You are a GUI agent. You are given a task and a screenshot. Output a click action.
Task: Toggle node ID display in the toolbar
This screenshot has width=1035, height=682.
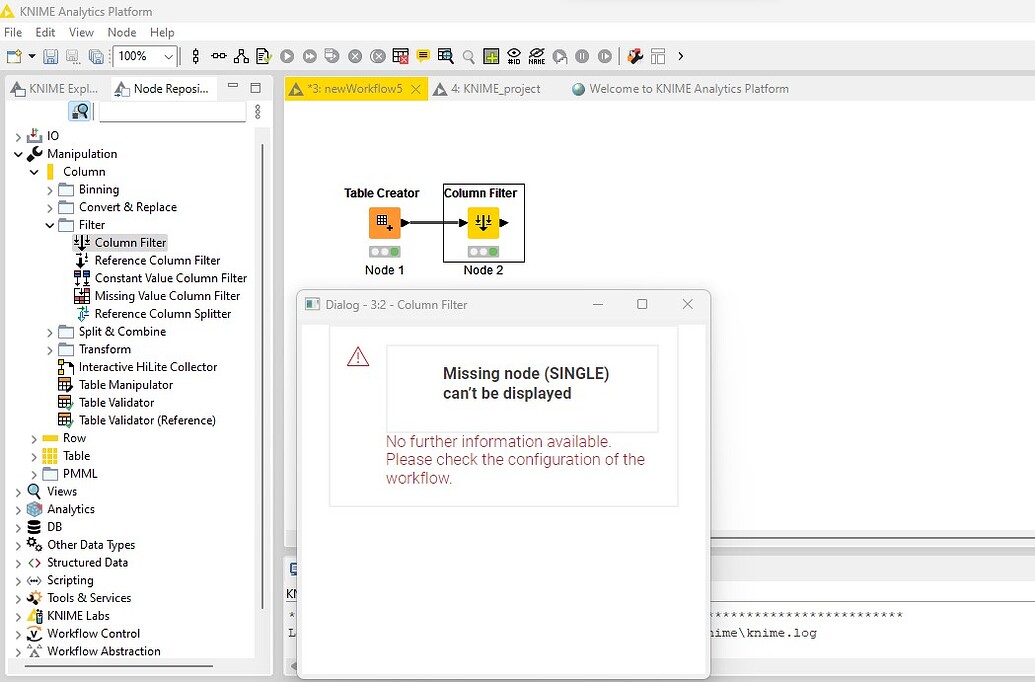coord(514,56)
